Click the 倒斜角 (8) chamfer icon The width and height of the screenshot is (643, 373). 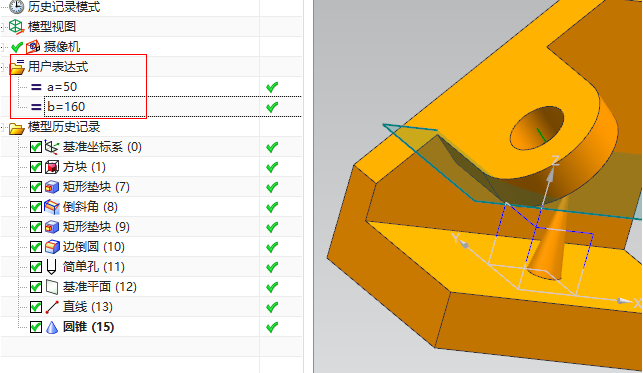pos(52,207)
